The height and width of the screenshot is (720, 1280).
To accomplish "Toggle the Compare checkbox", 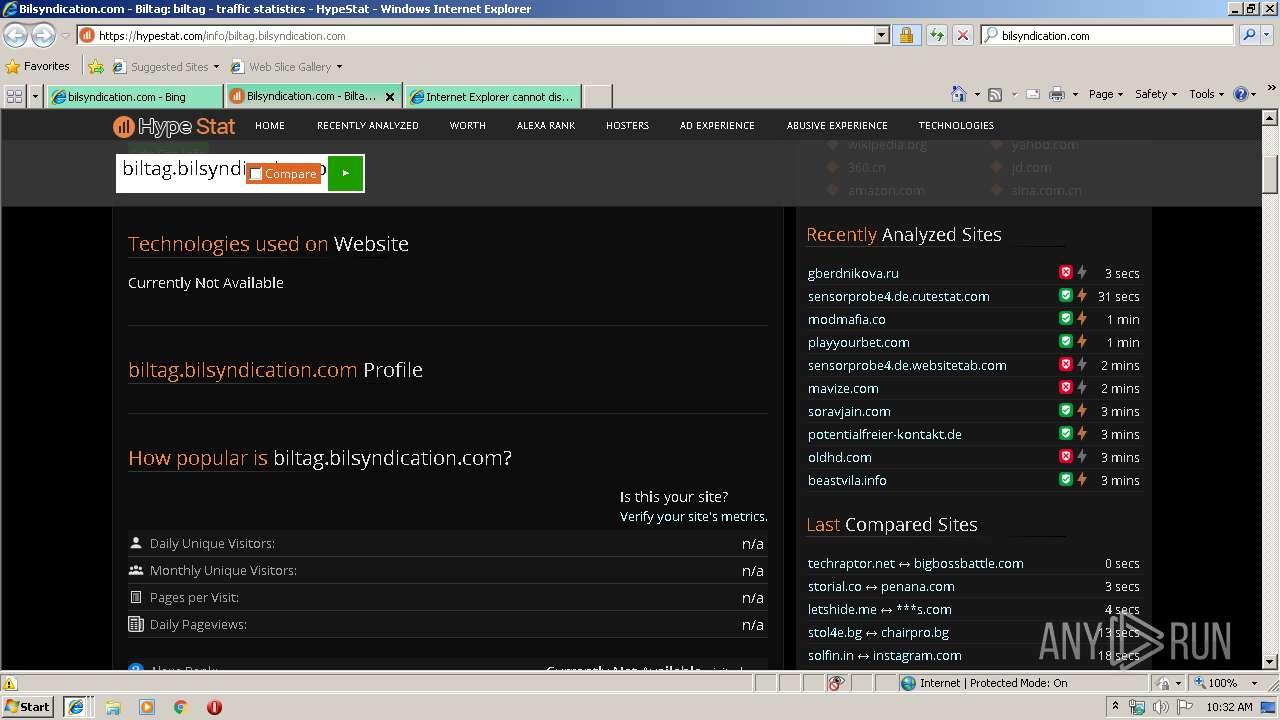I will coord(256,174).
